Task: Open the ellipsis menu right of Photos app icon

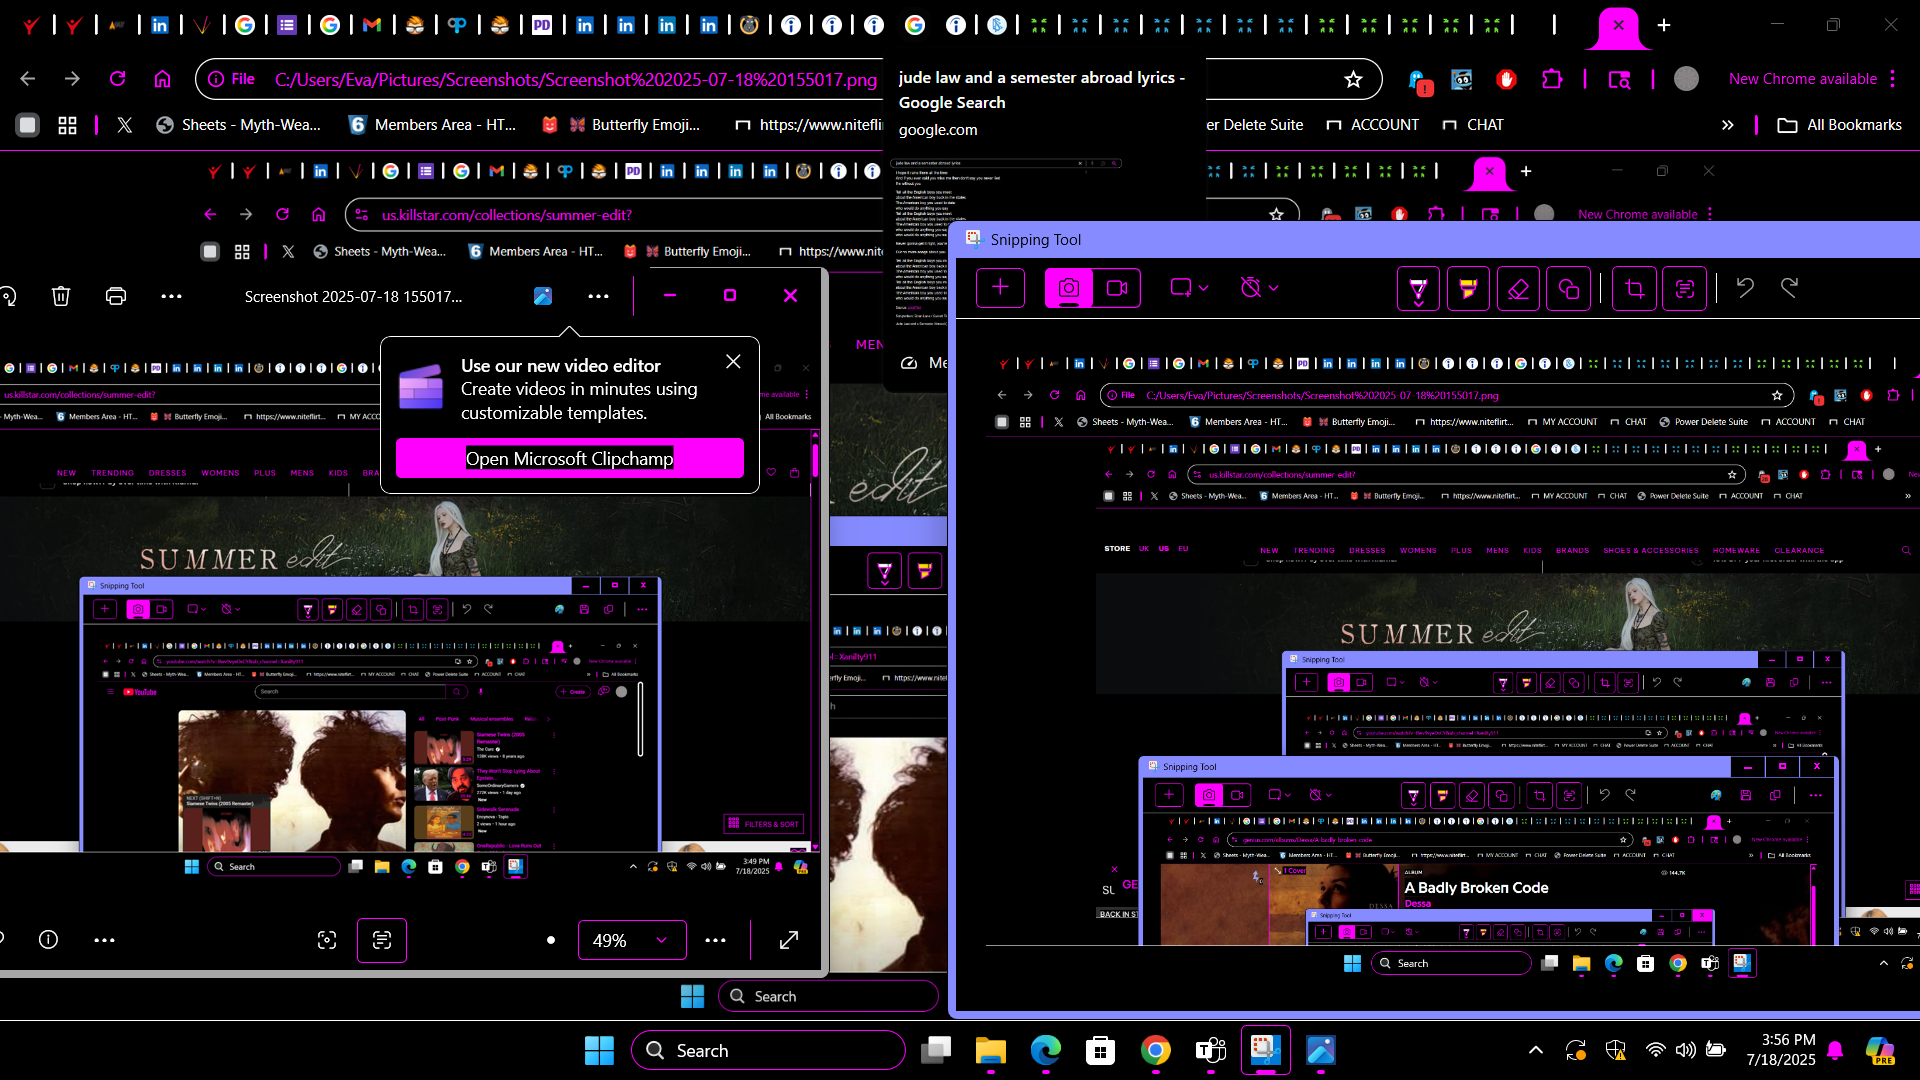Action: coord(598,296)
